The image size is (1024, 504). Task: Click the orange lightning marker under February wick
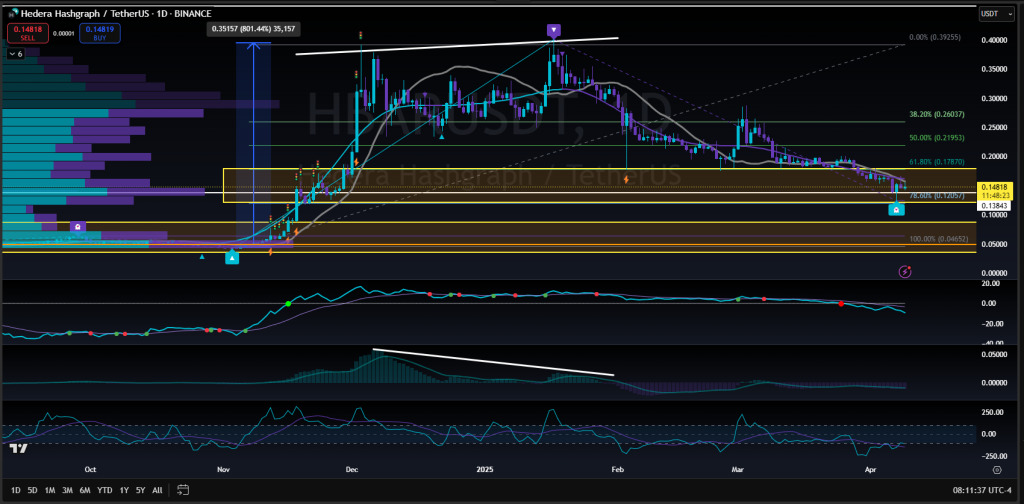tap(627, 178)
